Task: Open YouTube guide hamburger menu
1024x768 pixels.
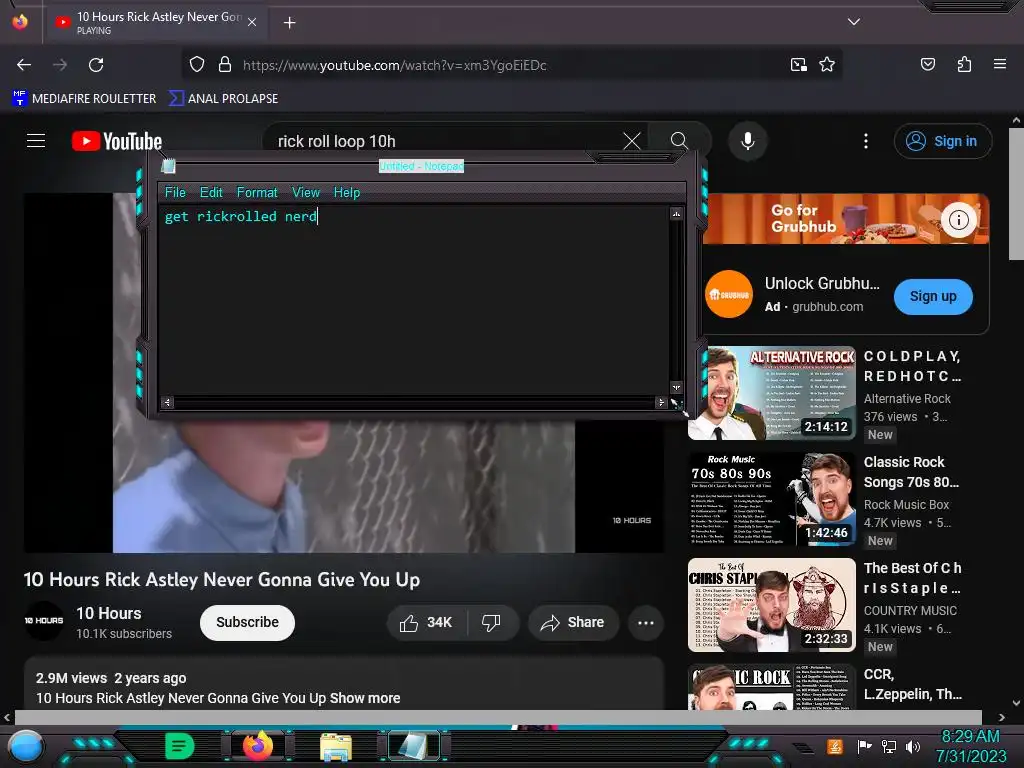Action: coord(36,140)
